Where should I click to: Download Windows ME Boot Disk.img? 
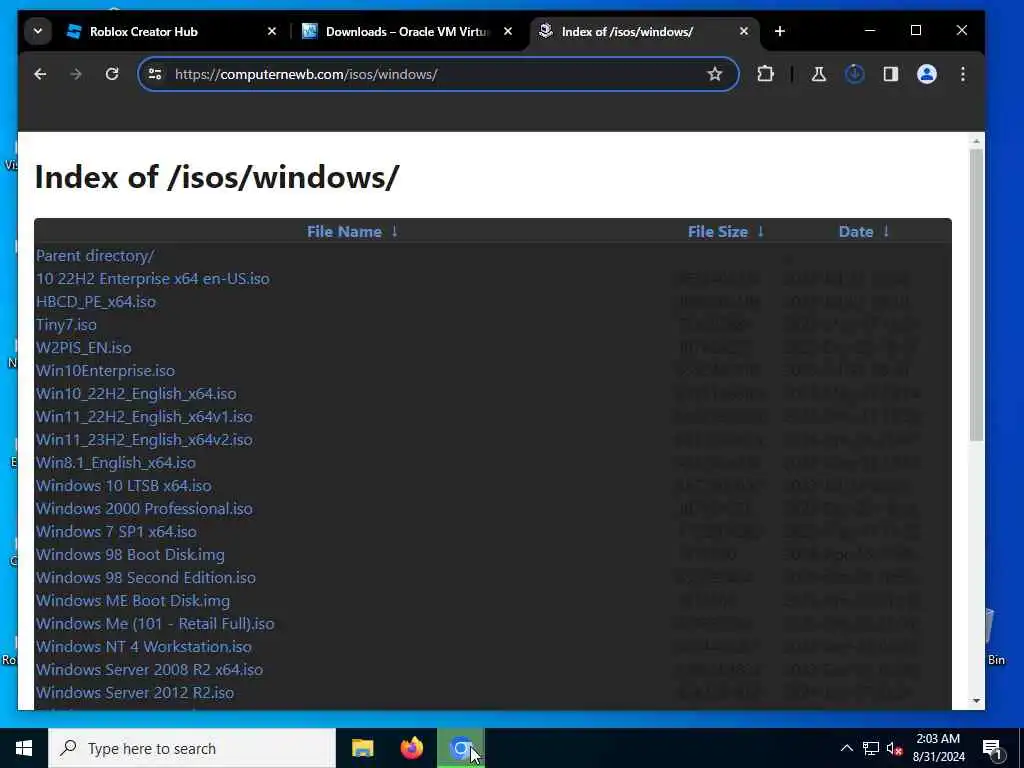point(133,601)
